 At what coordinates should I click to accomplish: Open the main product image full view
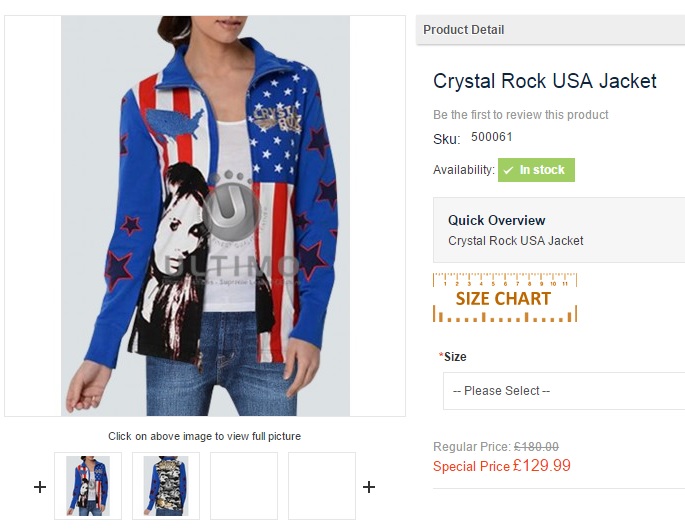(x=205, y=215)
